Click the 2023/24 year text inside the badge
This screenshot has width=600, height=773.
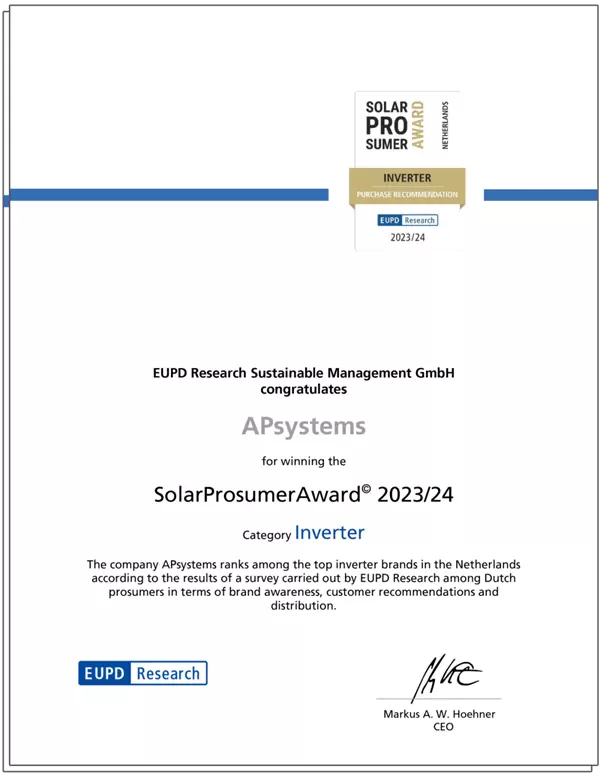[x=407, y=238]
